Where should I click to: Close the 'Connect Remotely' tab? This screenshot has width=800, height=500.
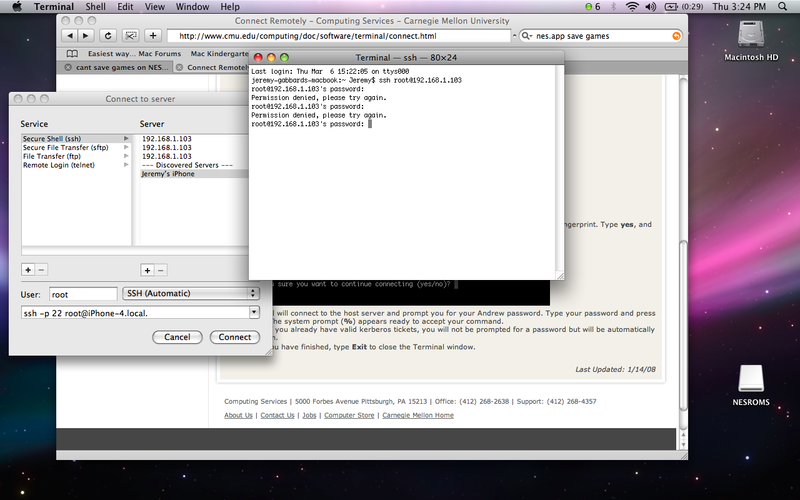(x=179, y=67)
